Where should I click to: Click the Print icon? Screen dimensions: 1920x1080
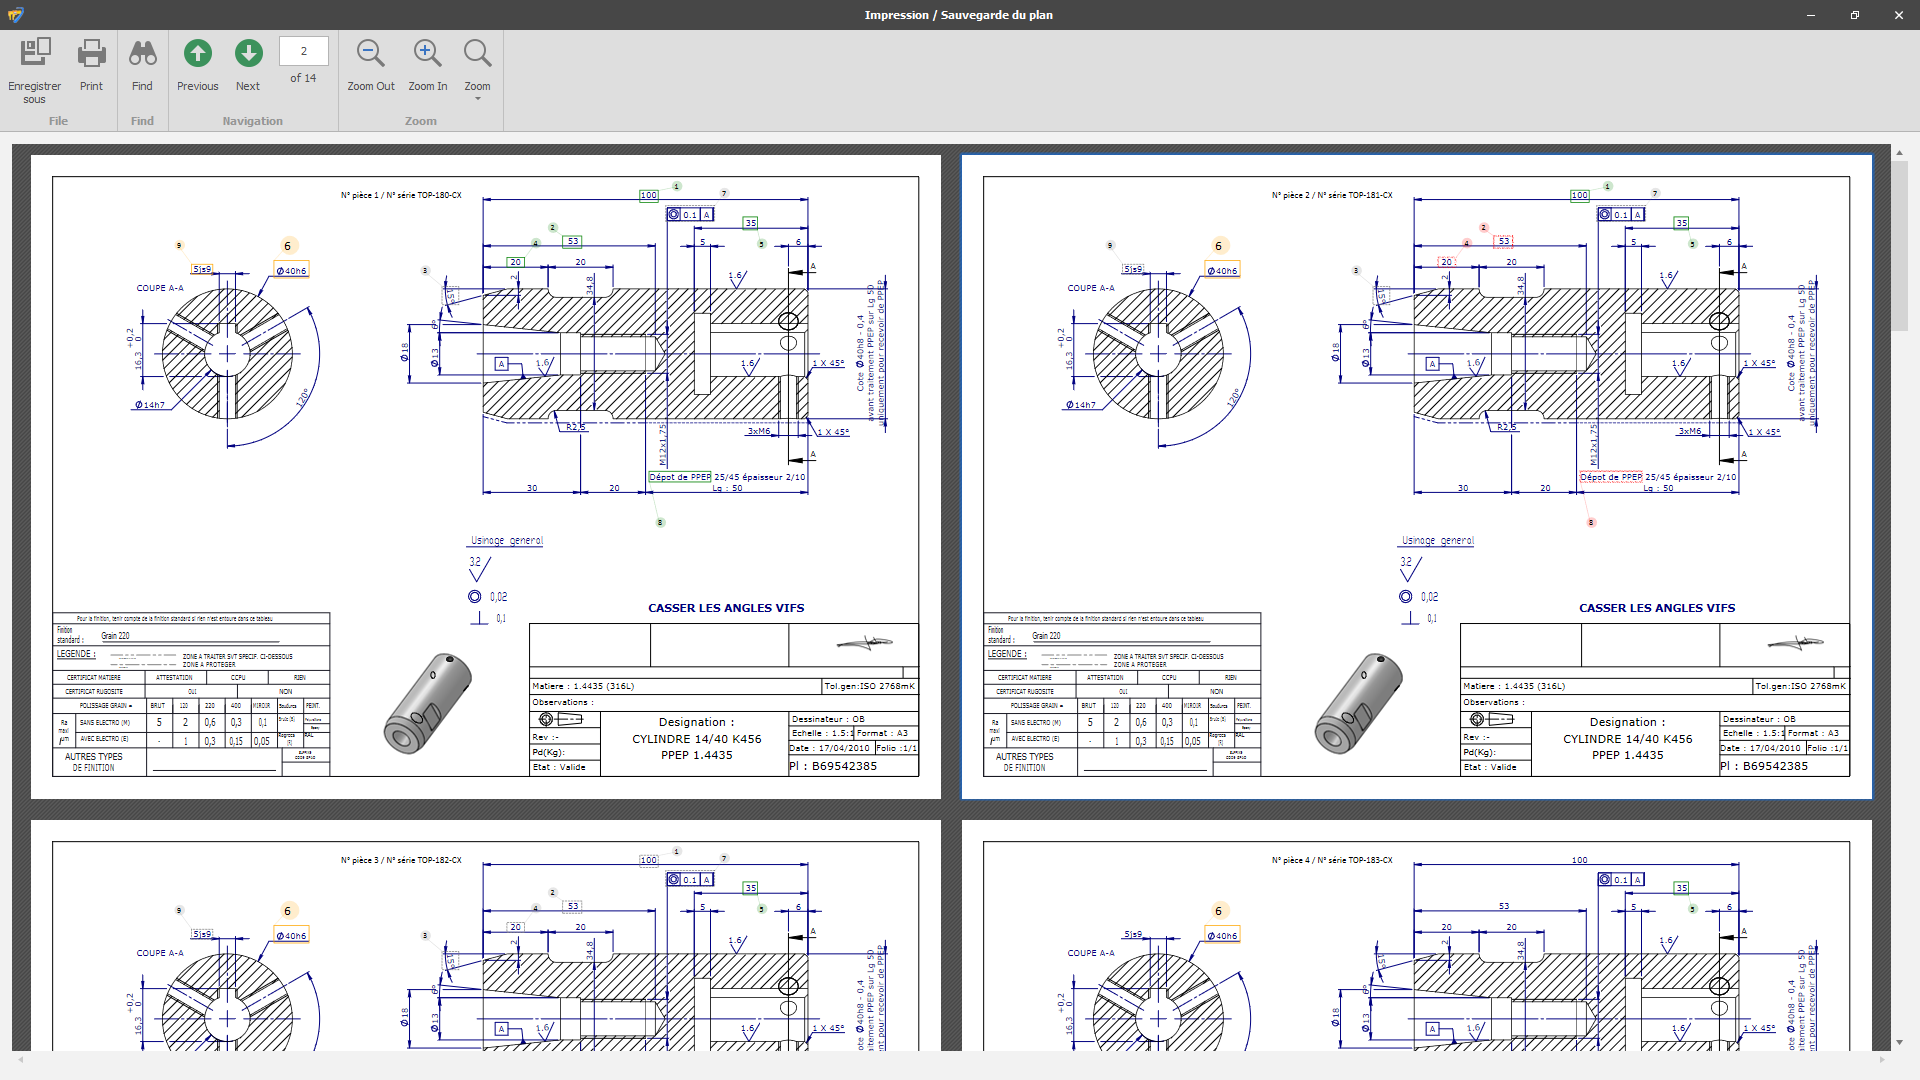(91, 53)
